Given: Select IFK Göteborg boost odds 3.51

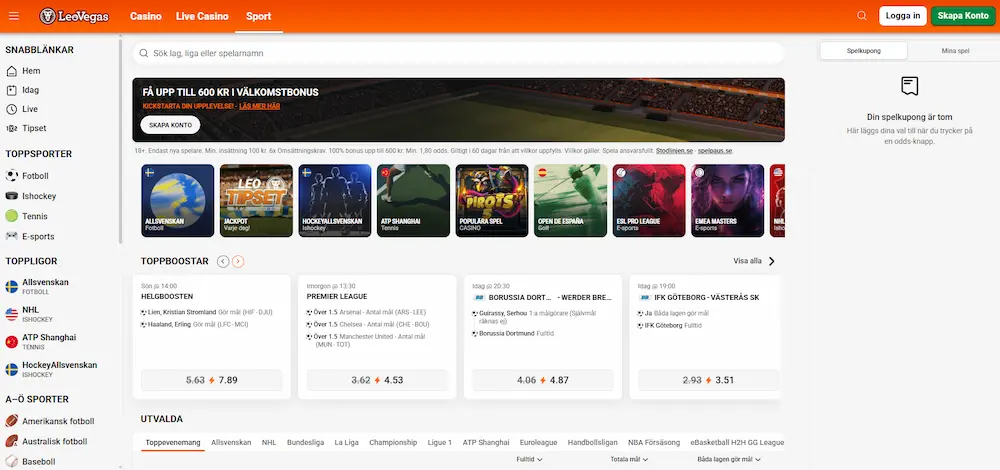Looking at the screenshot, I should tap(709, 380).
